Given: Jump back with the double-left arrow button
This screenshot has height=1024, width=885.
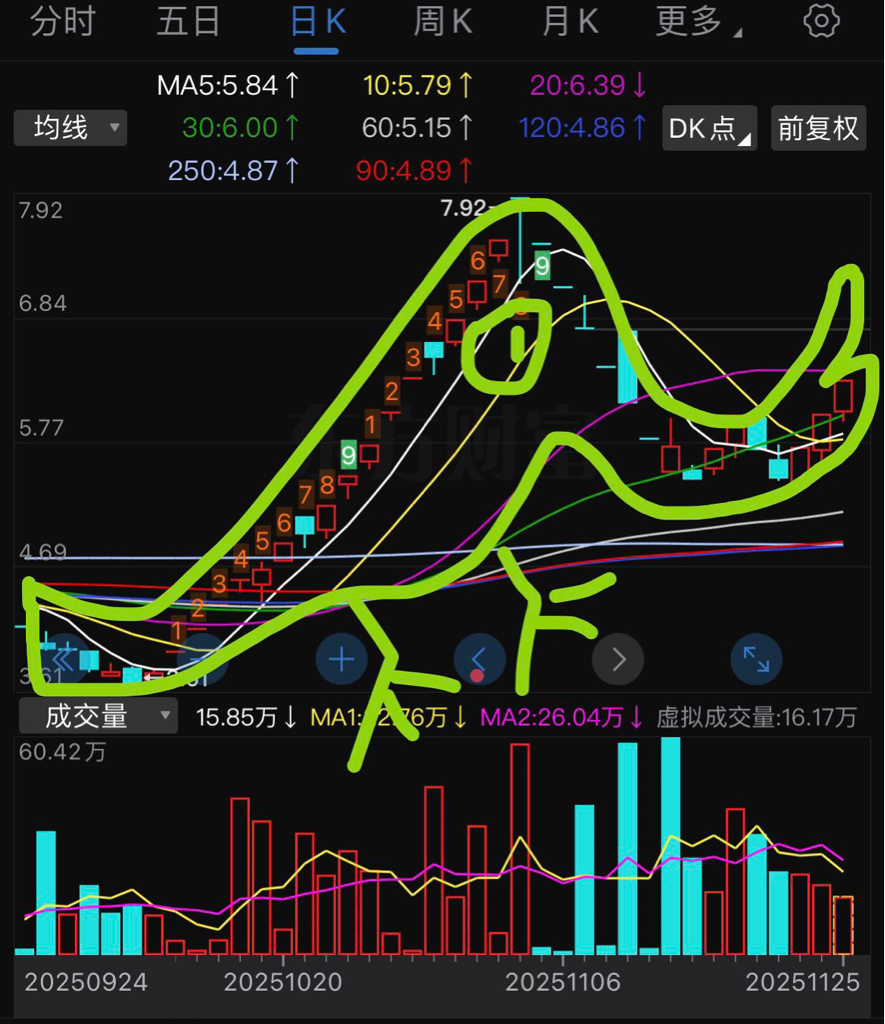Looking at the screenshot, I should coord(64,660).
